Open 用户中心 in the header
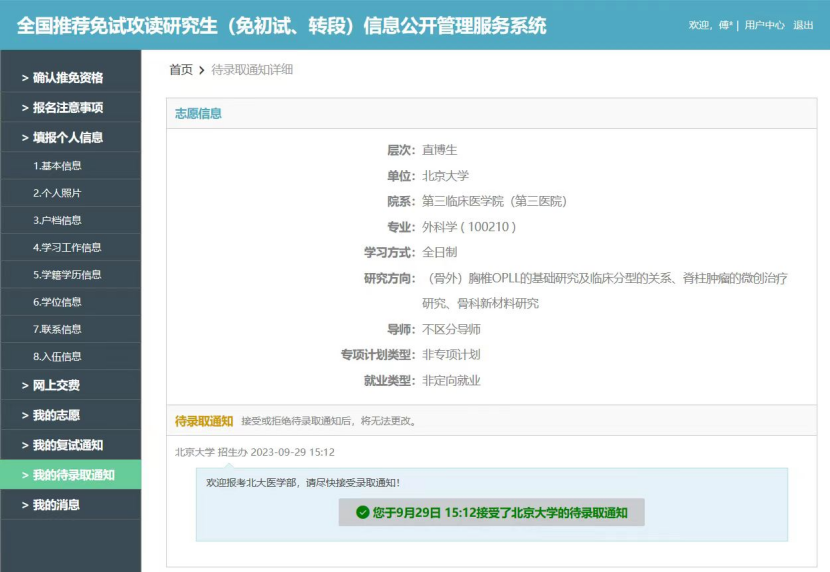Viewport: 830px width, 572px height. pyautogui.click(x=764, y=25)
